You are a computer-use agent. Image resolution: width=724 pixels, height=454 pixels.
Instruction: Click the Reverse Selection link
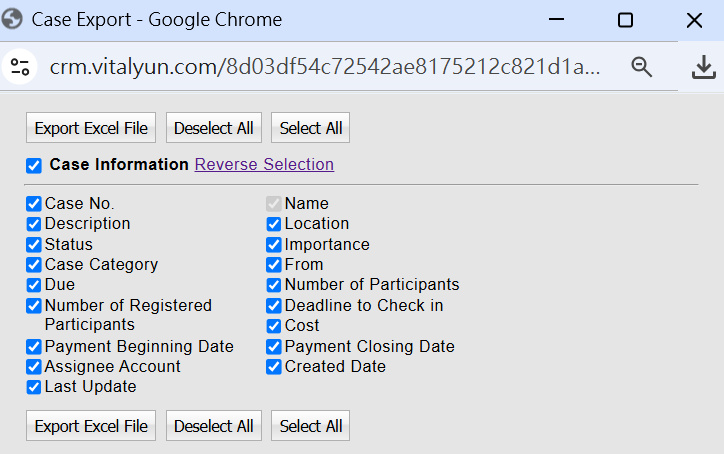[x=264, y=164]
